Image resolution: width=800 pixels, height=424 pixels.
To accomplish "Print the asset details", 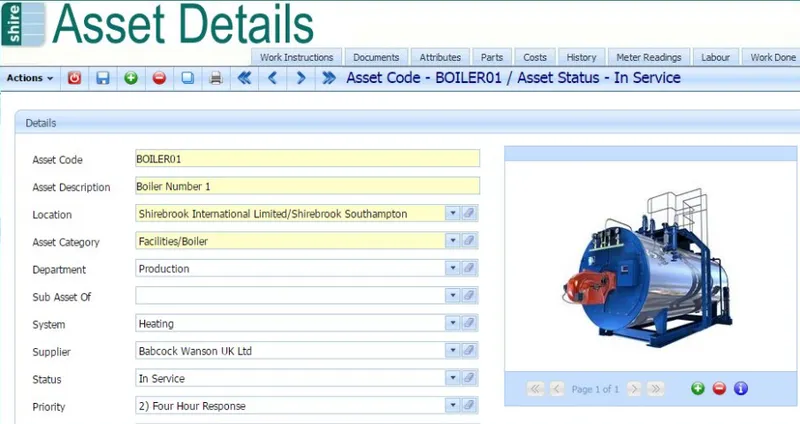I will click(x=216, y=78).
